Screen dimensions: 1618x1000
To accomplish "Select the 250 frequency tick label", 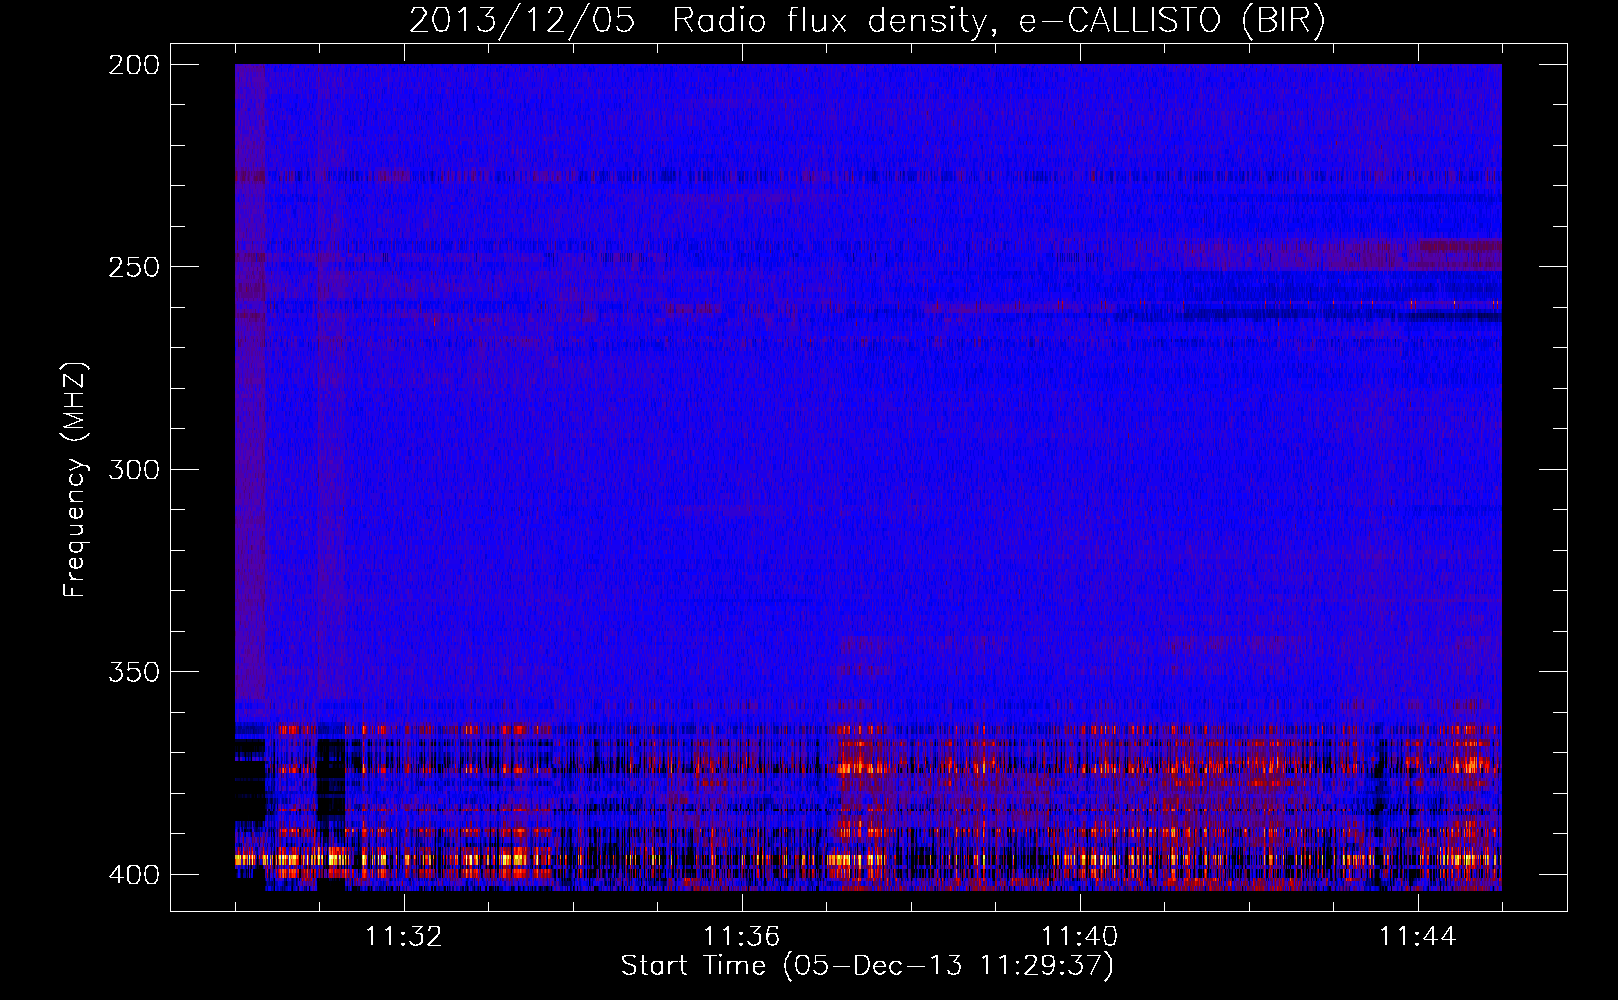I will (x=133, y=267).
